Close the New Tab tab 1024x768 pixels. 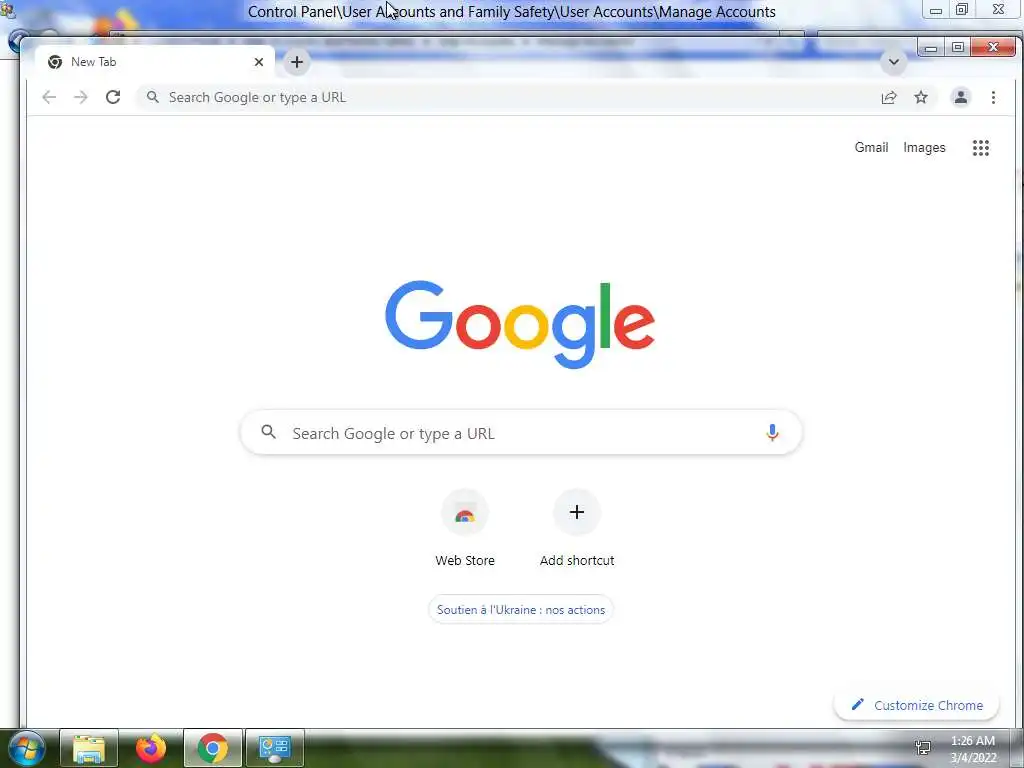(259, 62)
